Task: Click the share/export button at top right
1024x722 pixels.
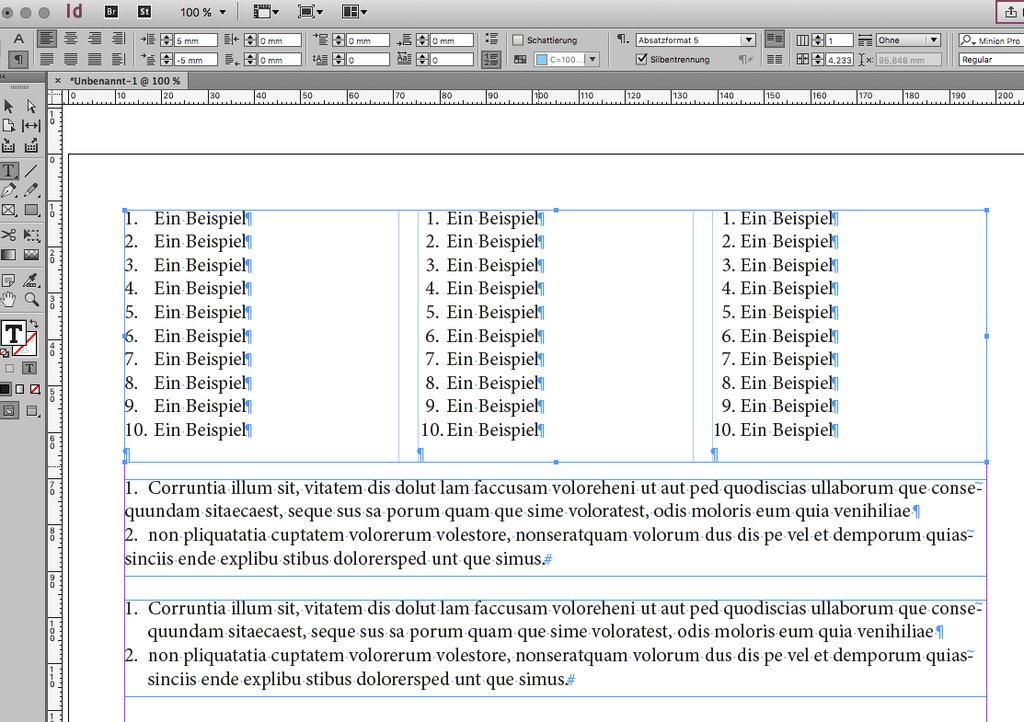Action: [x=1010, y=12]
